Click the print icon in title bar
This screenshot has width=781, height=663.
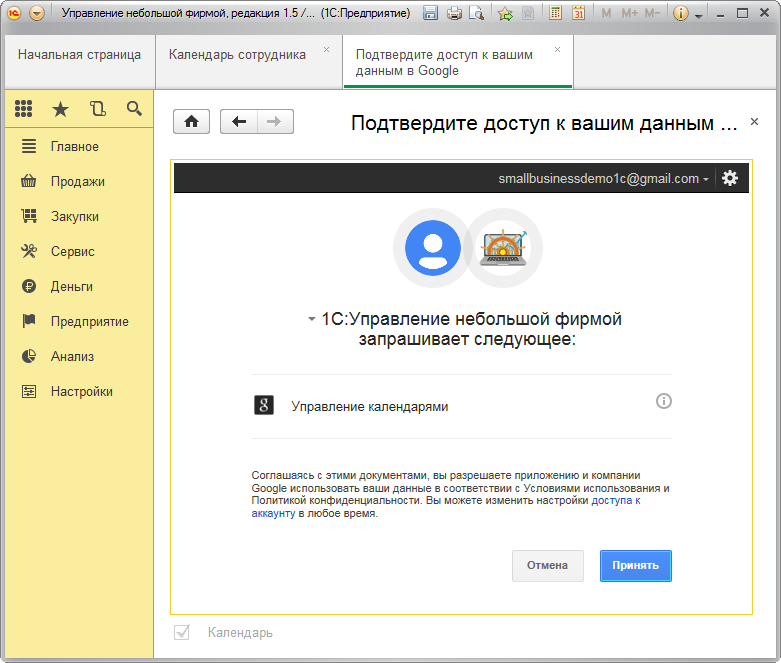454,13
